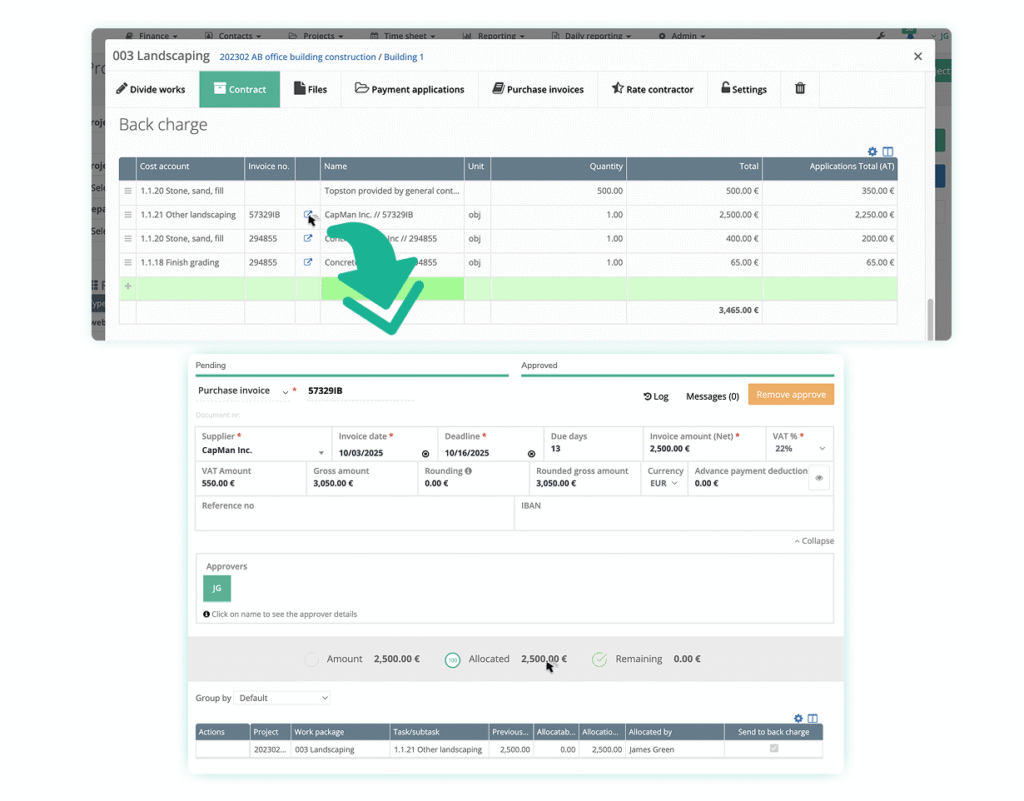Toggle the eye icon next to Advance payment deduction
The width and height of the screenshot is (1024, 801).
tap(818, 478)
